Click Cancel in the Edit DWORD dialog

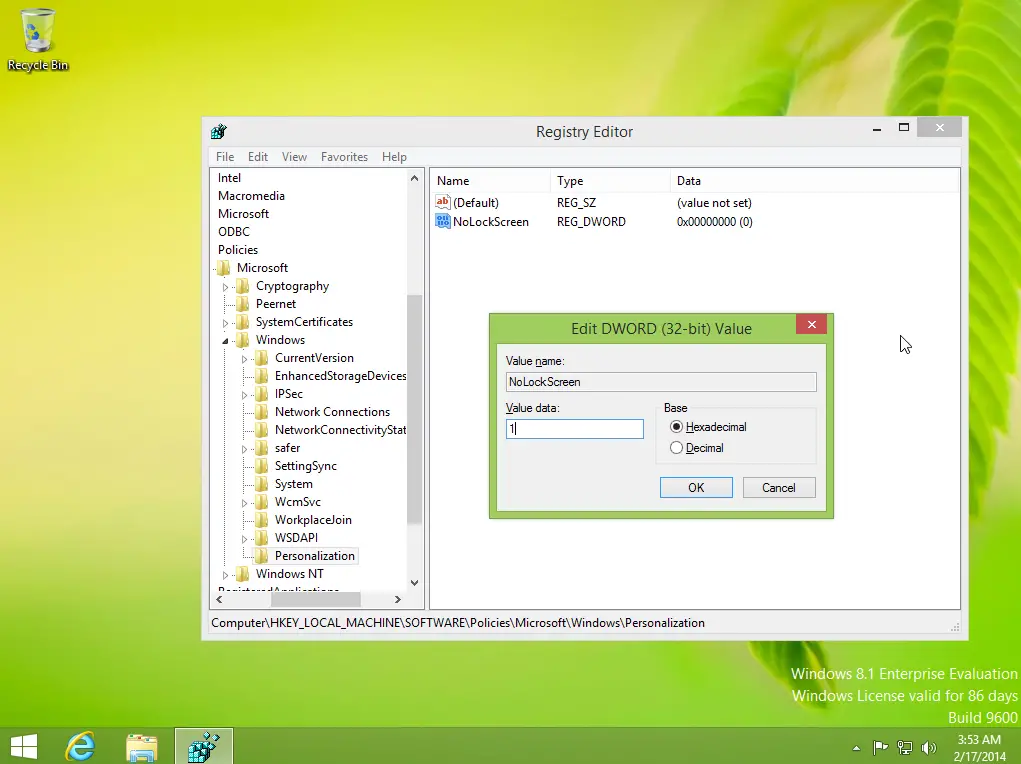pos(778,487)
